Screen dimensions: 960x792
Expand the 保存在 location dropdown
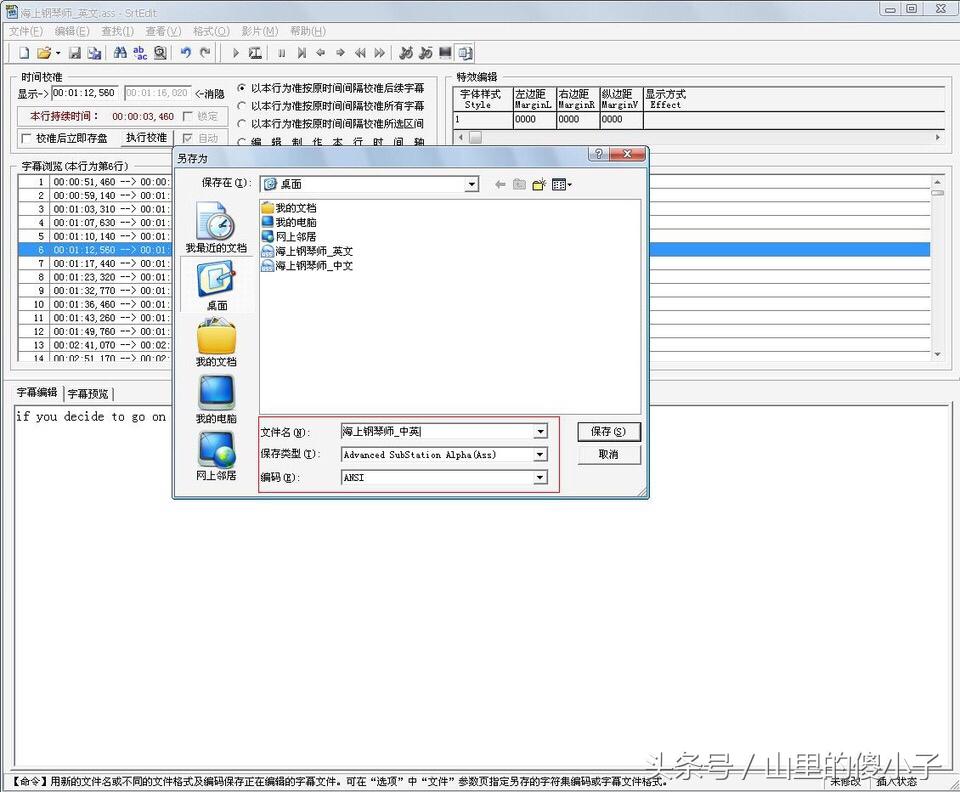pyautogui.click(x=471, y=185)
